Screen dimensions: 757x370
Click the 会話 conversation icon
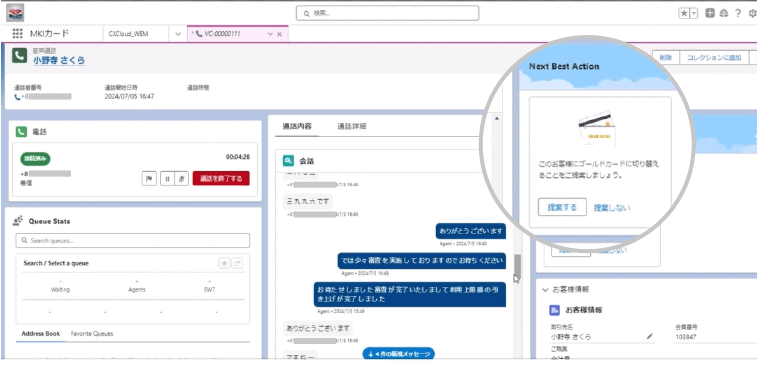click(x=288, y=160)
